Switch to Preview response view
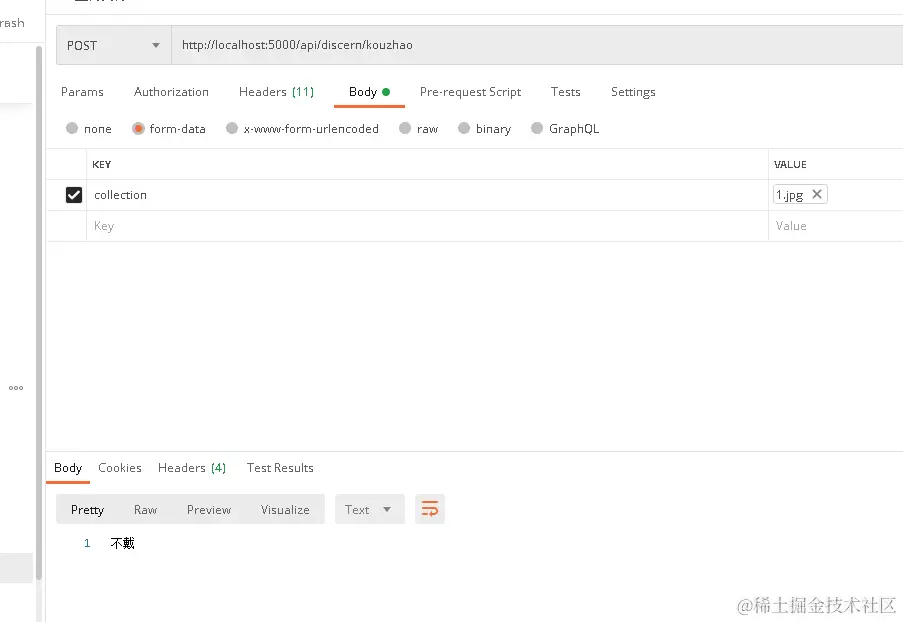The width and height of the screenshot is (903, 622). 208,510
